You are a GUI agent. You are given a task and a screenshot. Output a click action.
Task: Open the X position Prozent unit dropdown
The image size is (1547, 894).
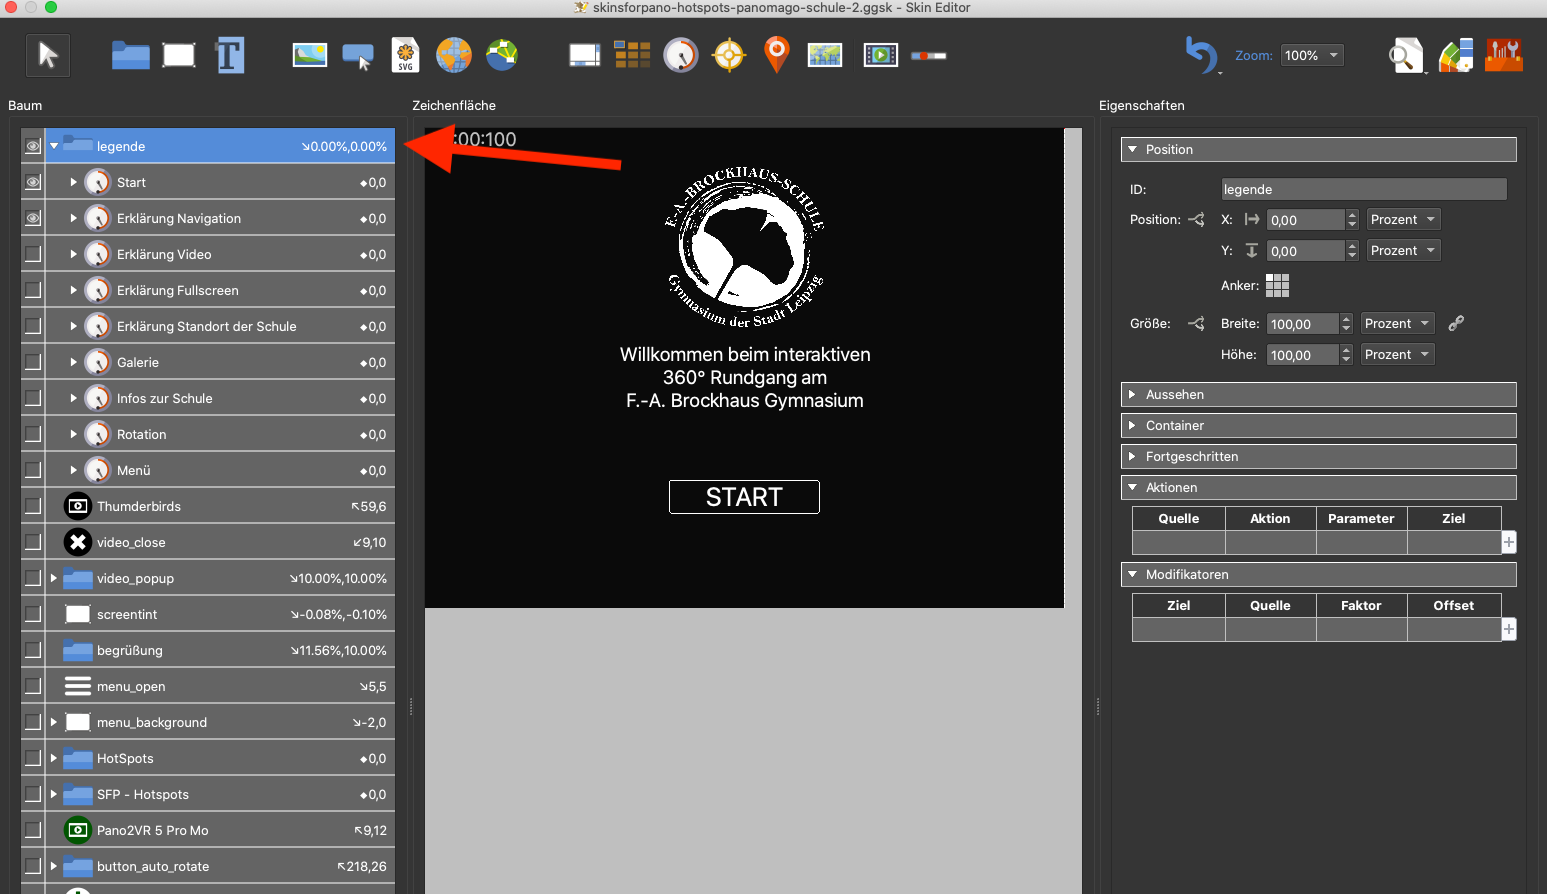(1403, 219)
